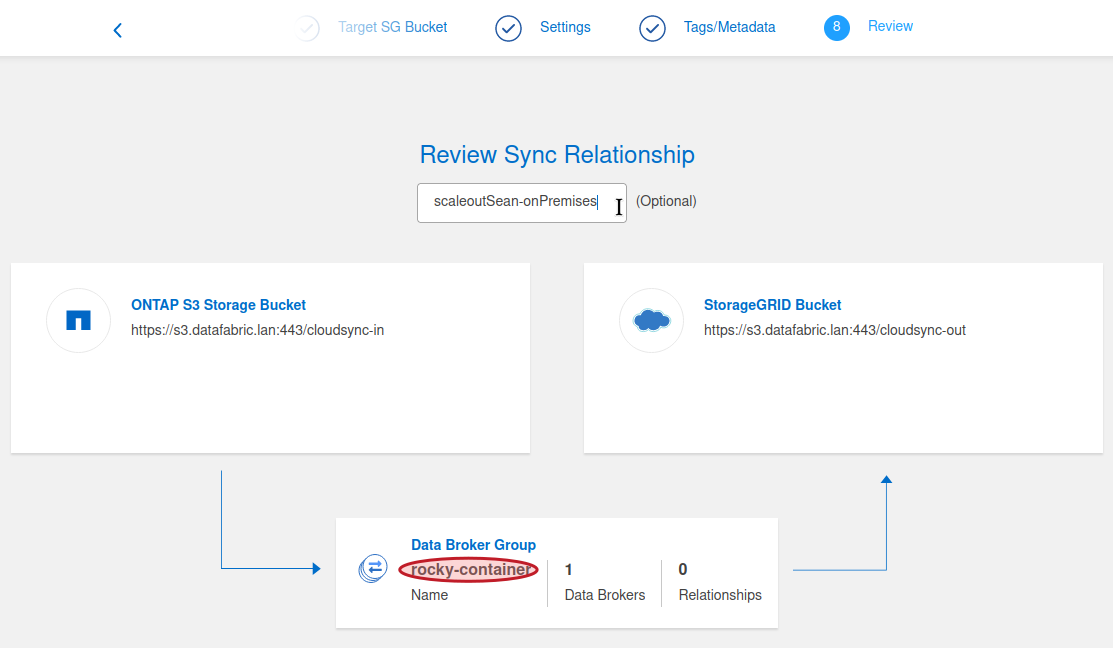Click the Data Broker Group heading

coord(473,544)
